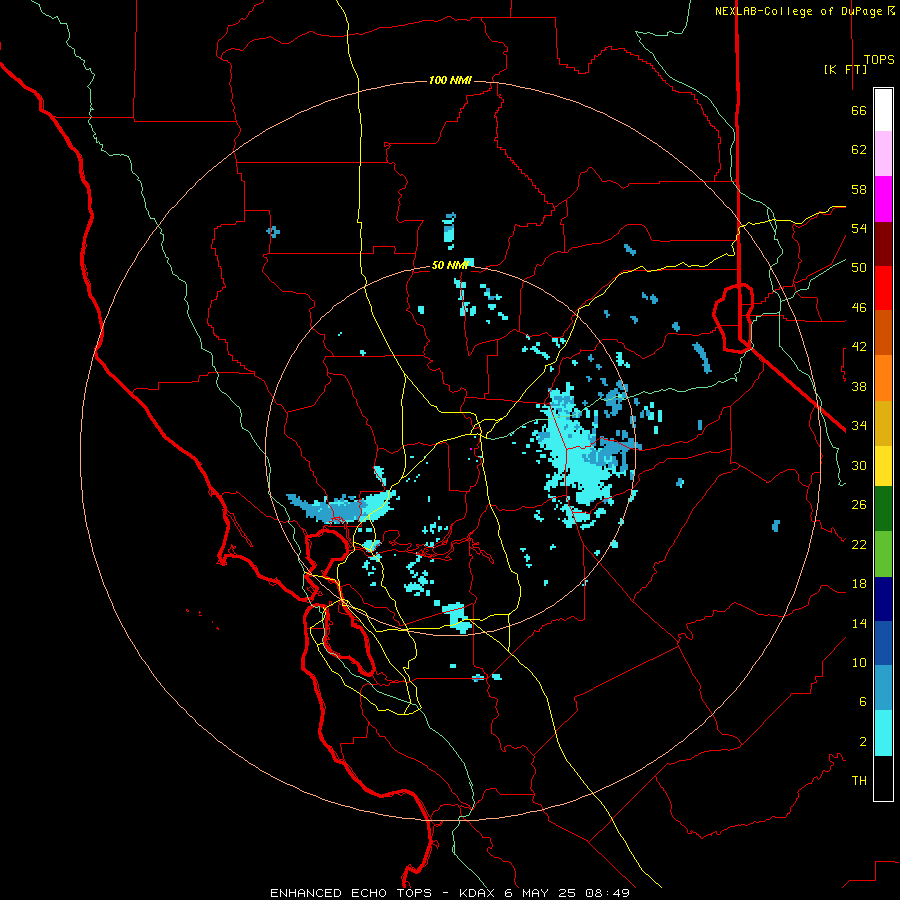The height and width of the screenshot is (900, 900).
Task: Select the light green legend swatch
Action: 883,554
